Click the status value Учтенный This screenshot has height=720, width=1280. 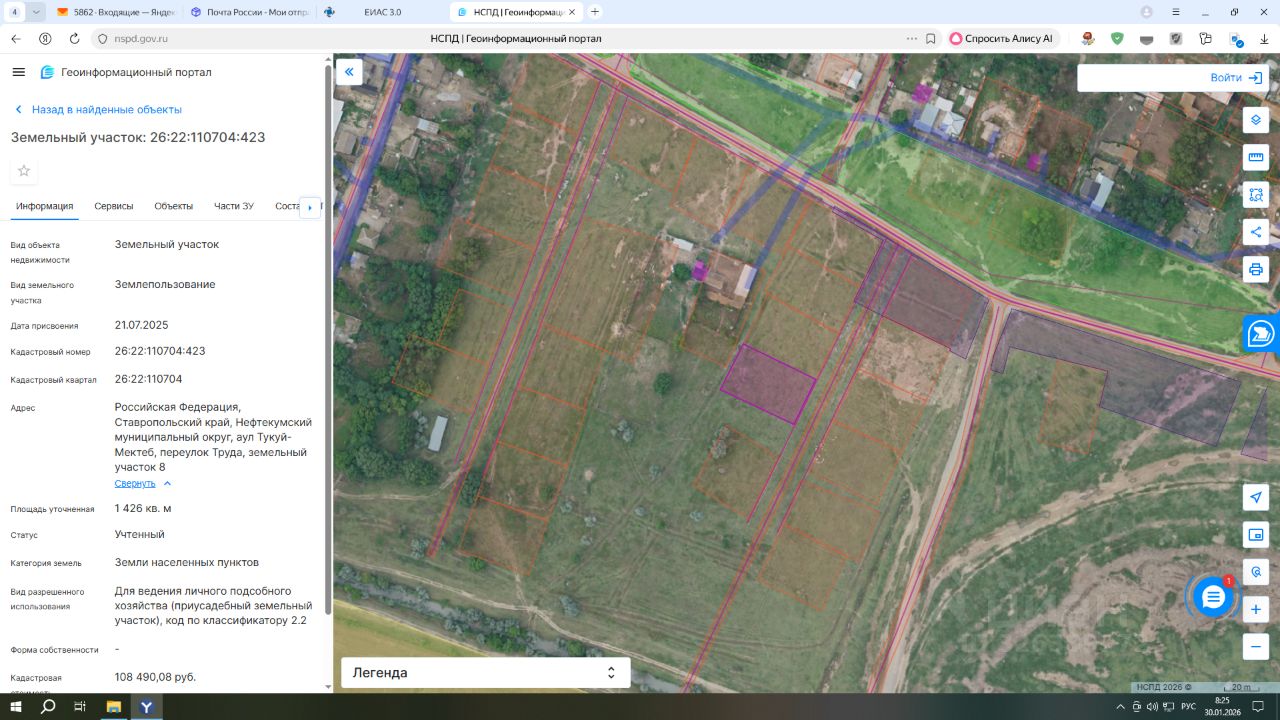coord(140,535)
